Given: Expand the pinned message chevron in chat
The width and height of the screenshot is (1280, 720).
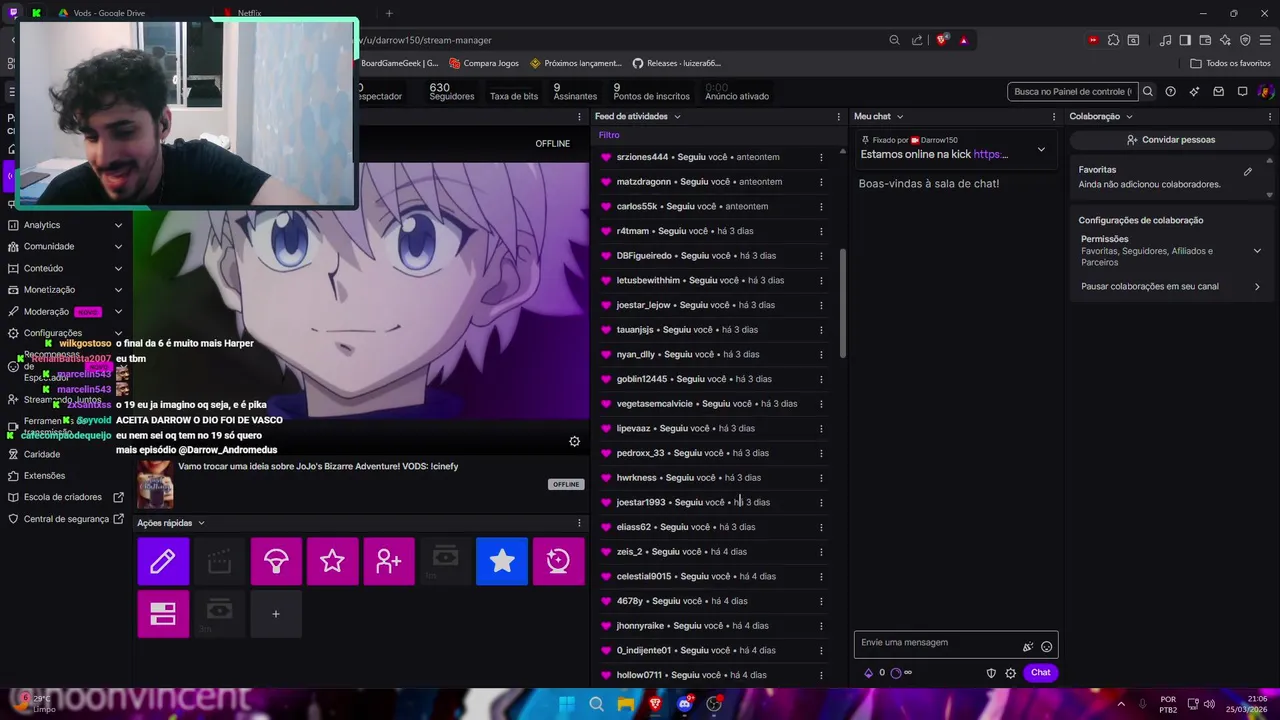Looking at the screenshot, I should pos(1041,149).
